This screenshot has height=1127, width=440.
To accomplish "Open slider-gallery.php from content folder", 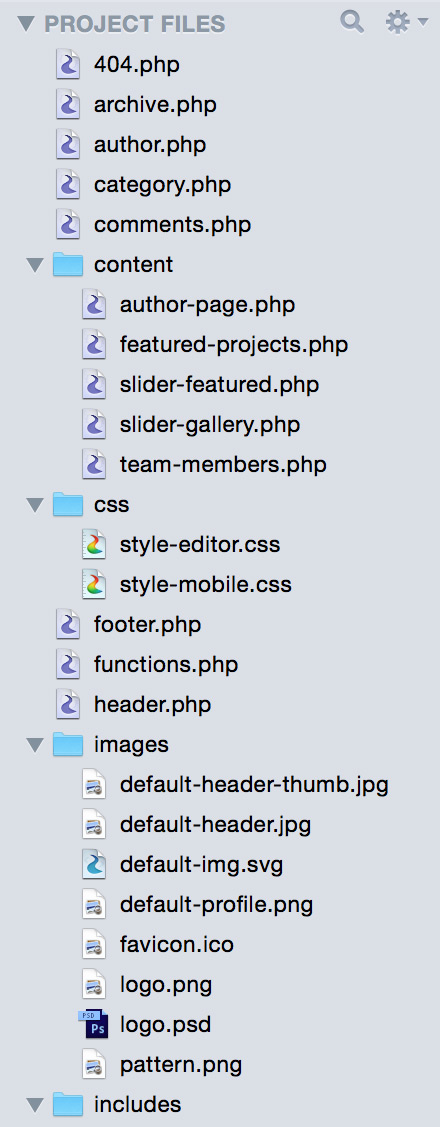I will 210,425.
